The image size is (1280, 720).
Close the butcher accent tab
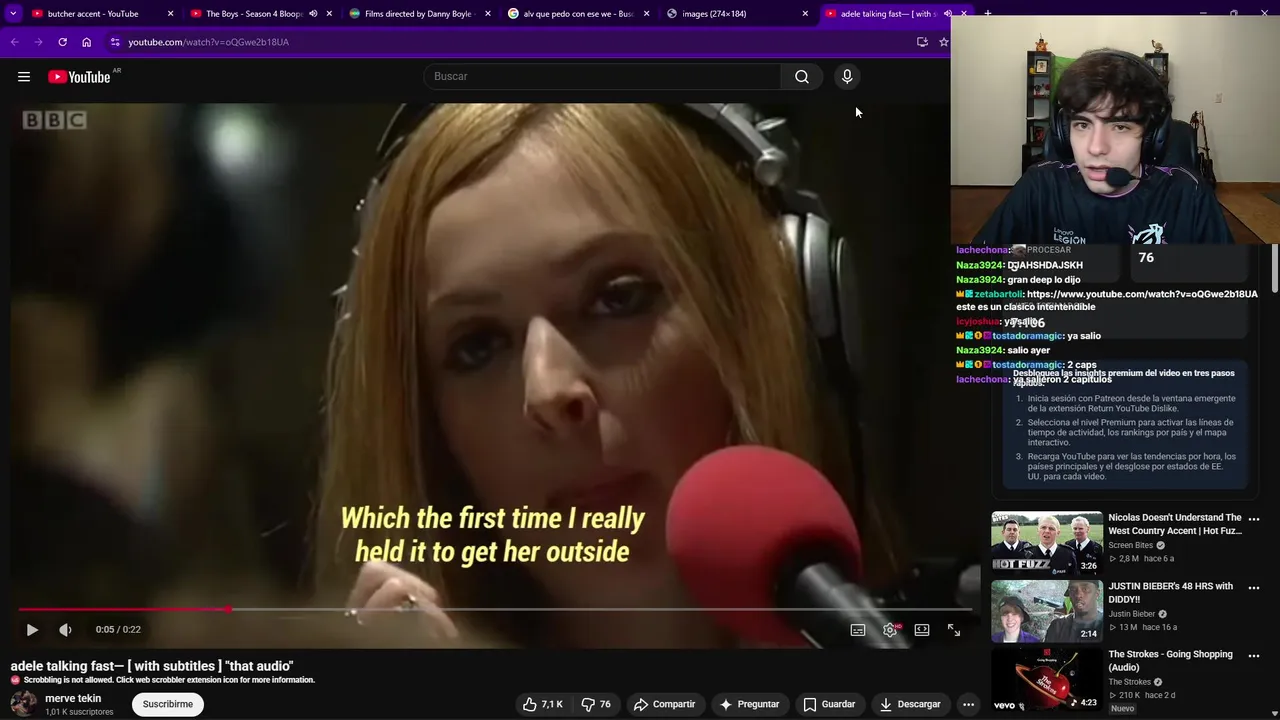170,14
